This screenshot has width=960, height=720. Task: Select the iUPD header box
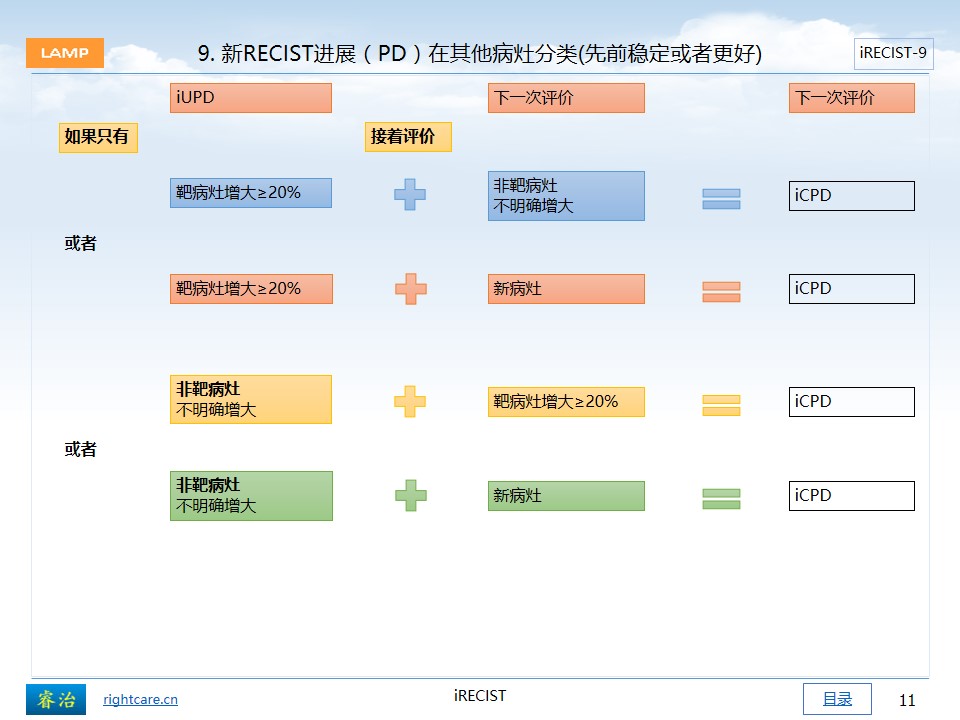coord(251,98)
